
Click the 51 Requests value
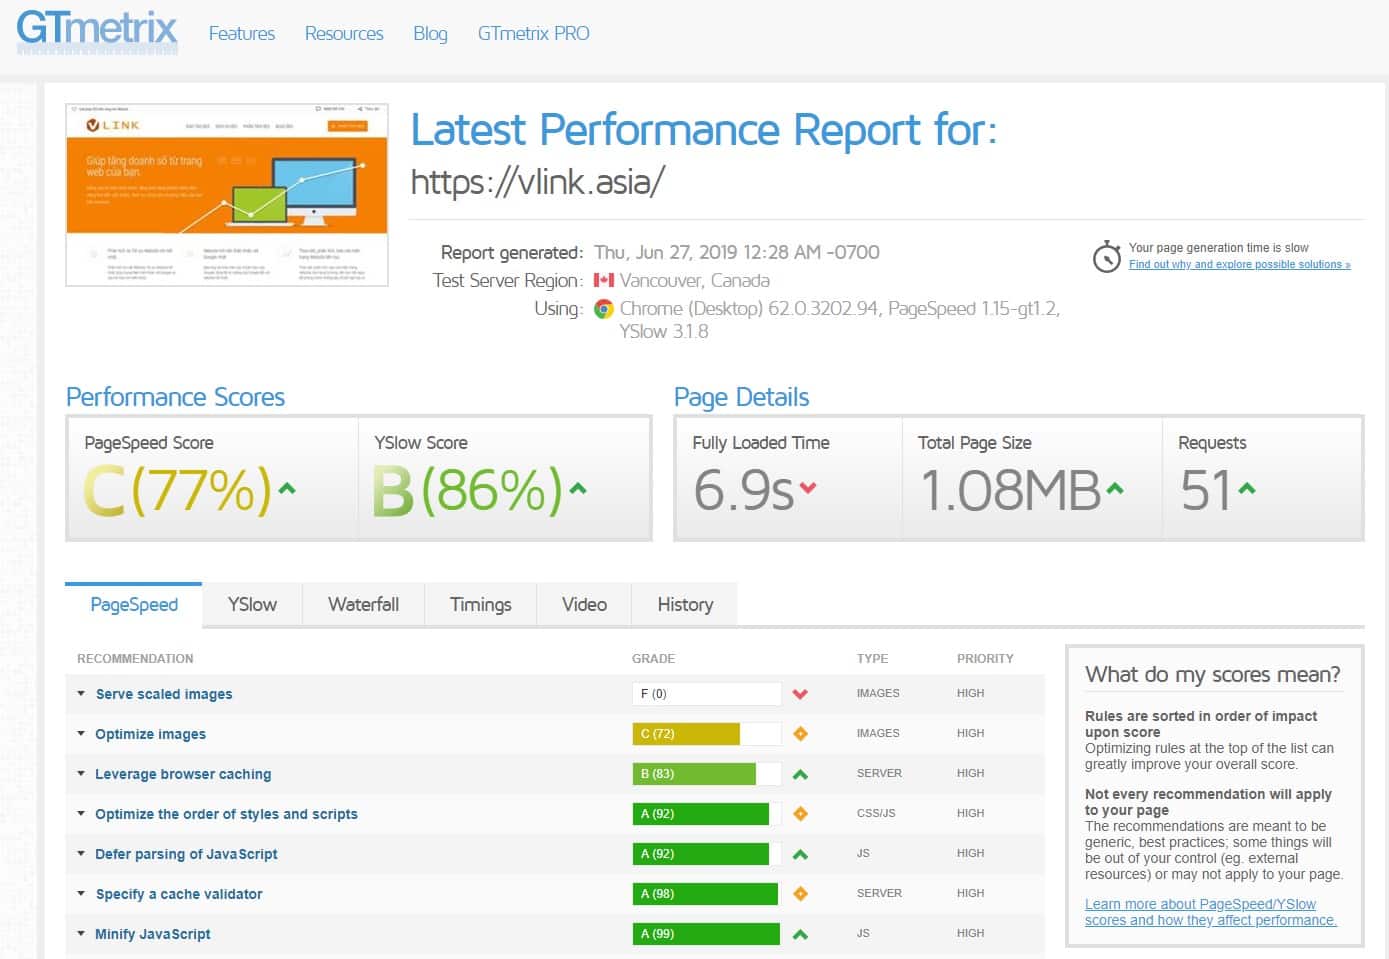point(1205,490)
